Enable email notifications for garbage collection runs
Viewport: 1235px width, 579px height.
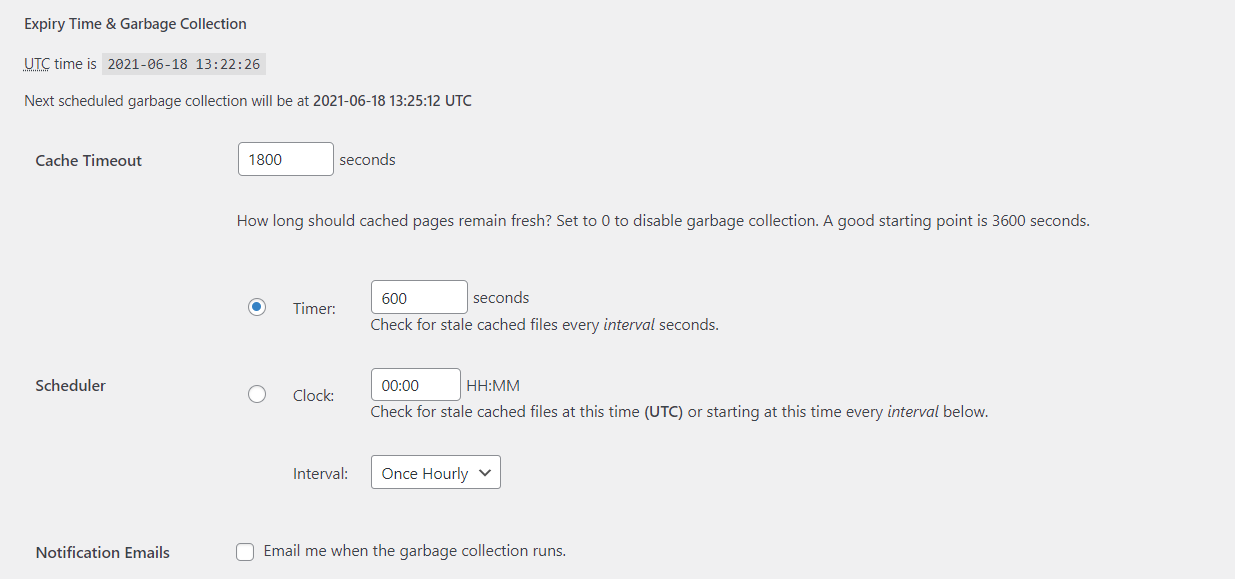click(x=245, y=550)
